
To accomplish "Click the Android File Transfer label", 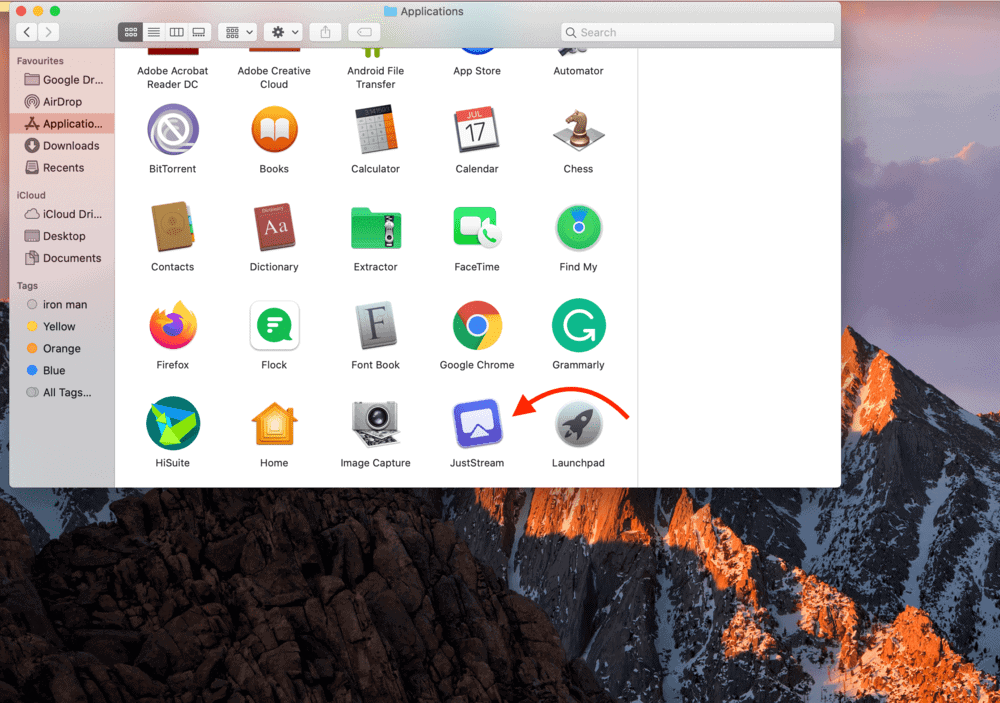I will [x=376, y=77].
